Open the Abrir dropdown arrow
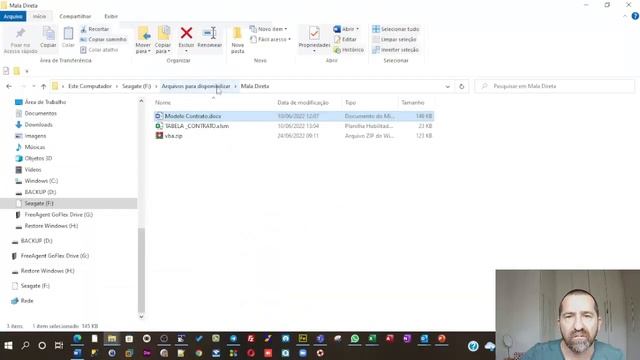Screen dimensions: 640x360 tap(358, 29)
